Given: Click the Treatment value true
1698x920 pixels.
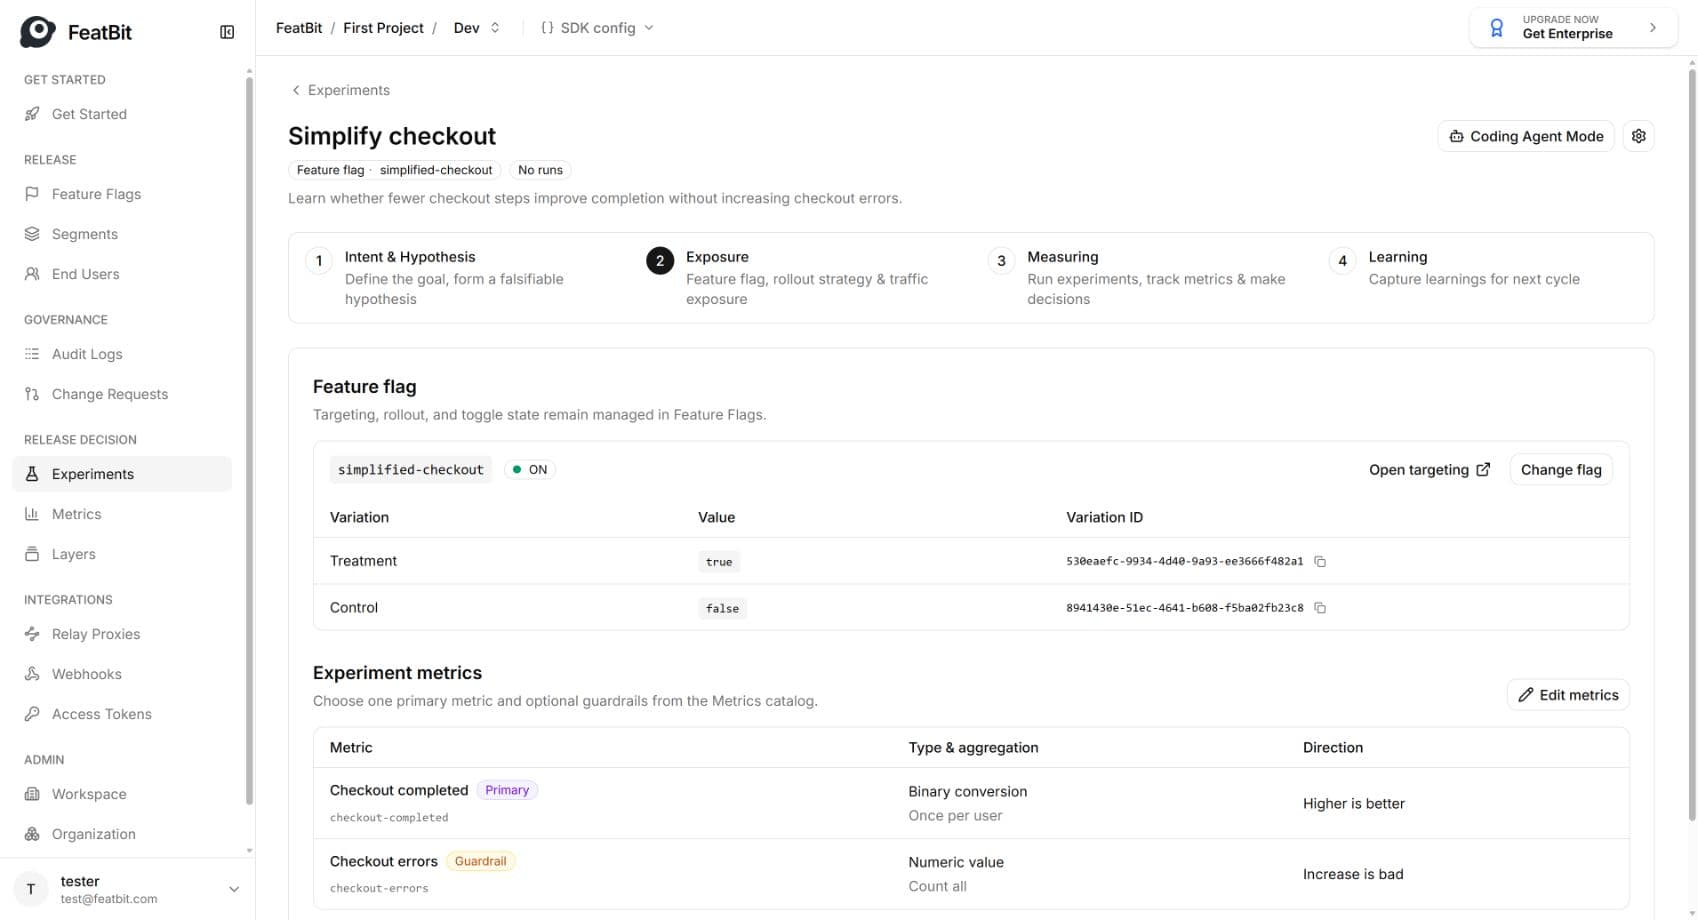Looking at the screenshot, I should coord(719,562).
